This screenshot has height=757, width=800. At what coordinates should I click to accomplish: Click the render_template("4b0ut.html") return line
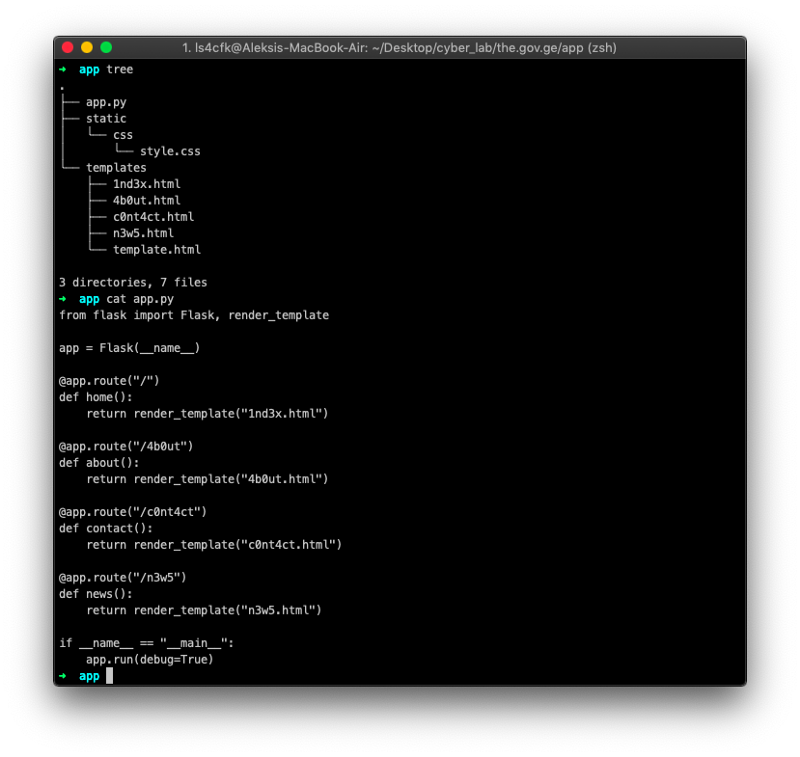pos(207,479)
